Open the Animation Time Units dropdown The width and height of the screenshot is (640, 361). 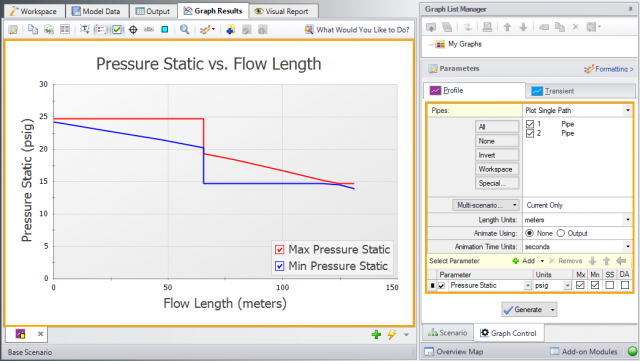click(628, 247)
